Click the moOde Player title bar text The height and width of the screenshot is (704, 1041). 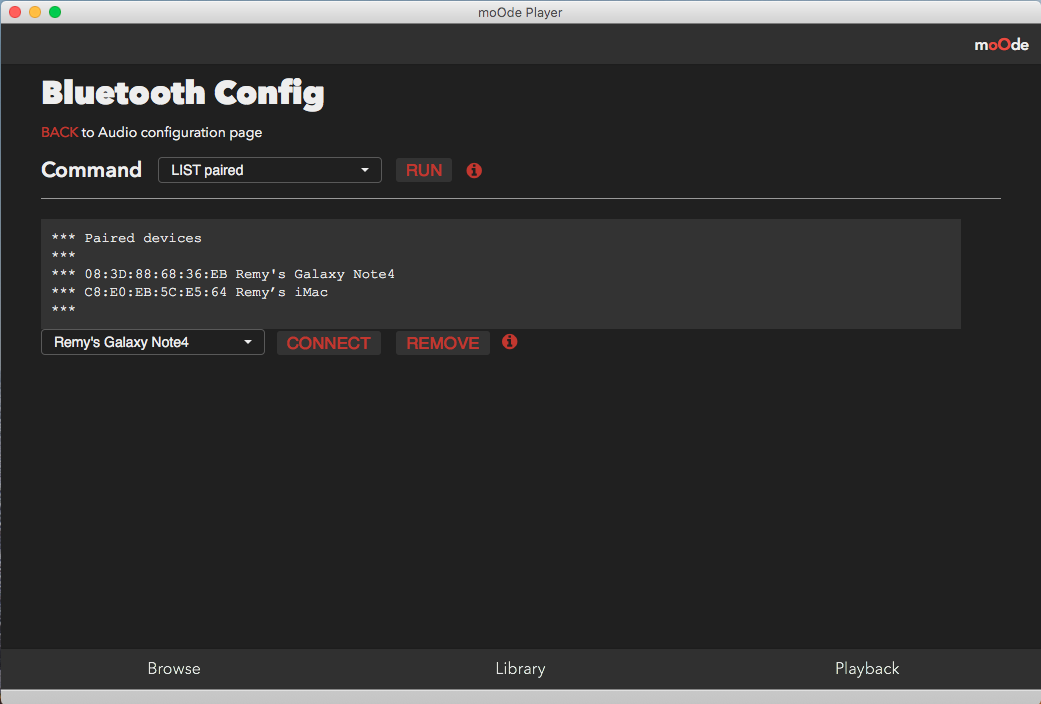(520, 12)
